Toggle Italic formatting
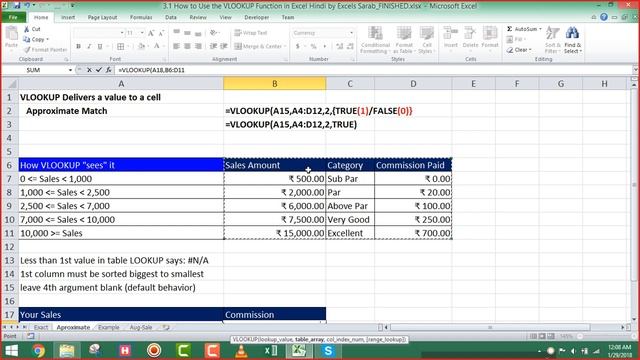 [89, 47]
